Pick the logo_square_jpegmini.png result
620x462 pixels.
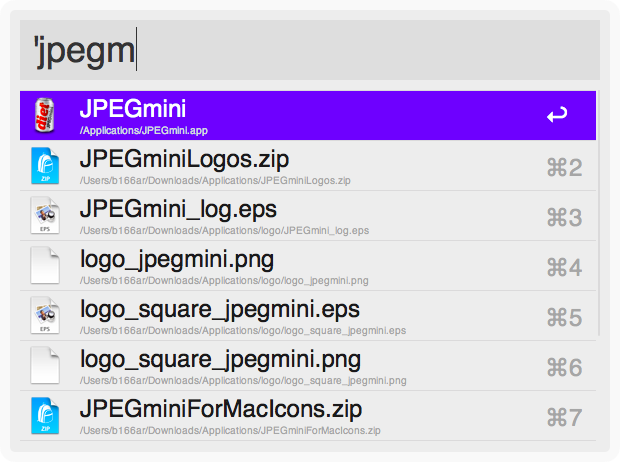click(220, 359)
